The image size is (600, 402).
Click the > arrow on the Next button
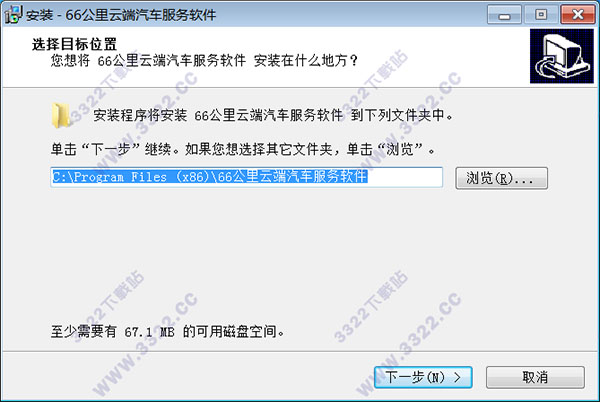(x=458, y=378)
